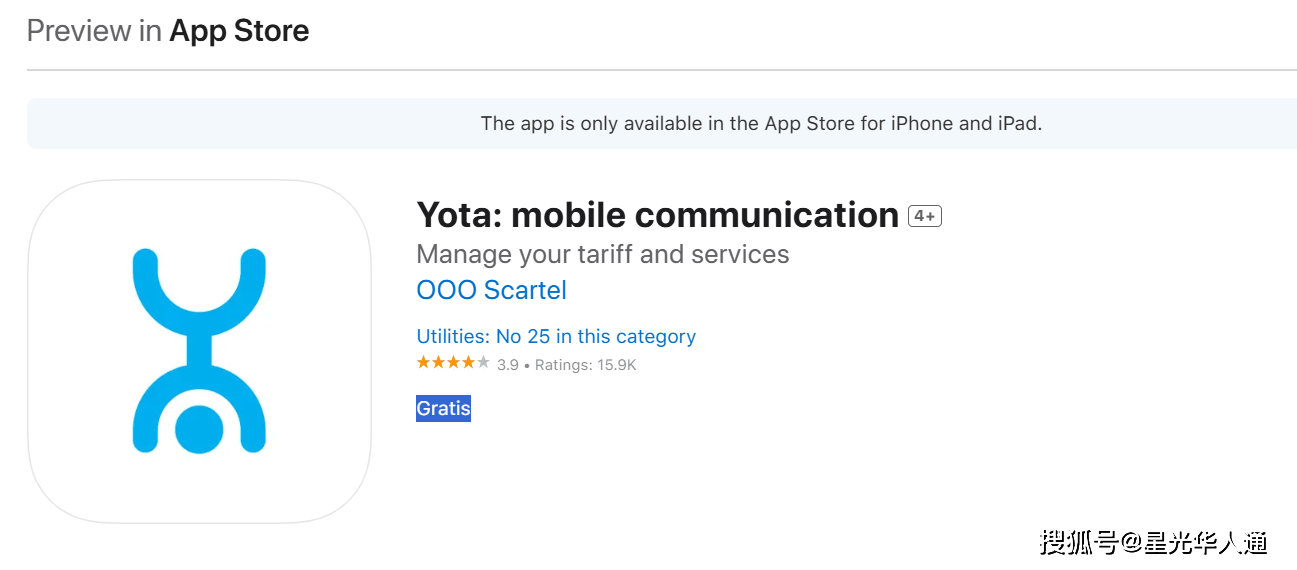
Task: Click the Ratings: 15.9K count text
Action: (x=585, y=365)
